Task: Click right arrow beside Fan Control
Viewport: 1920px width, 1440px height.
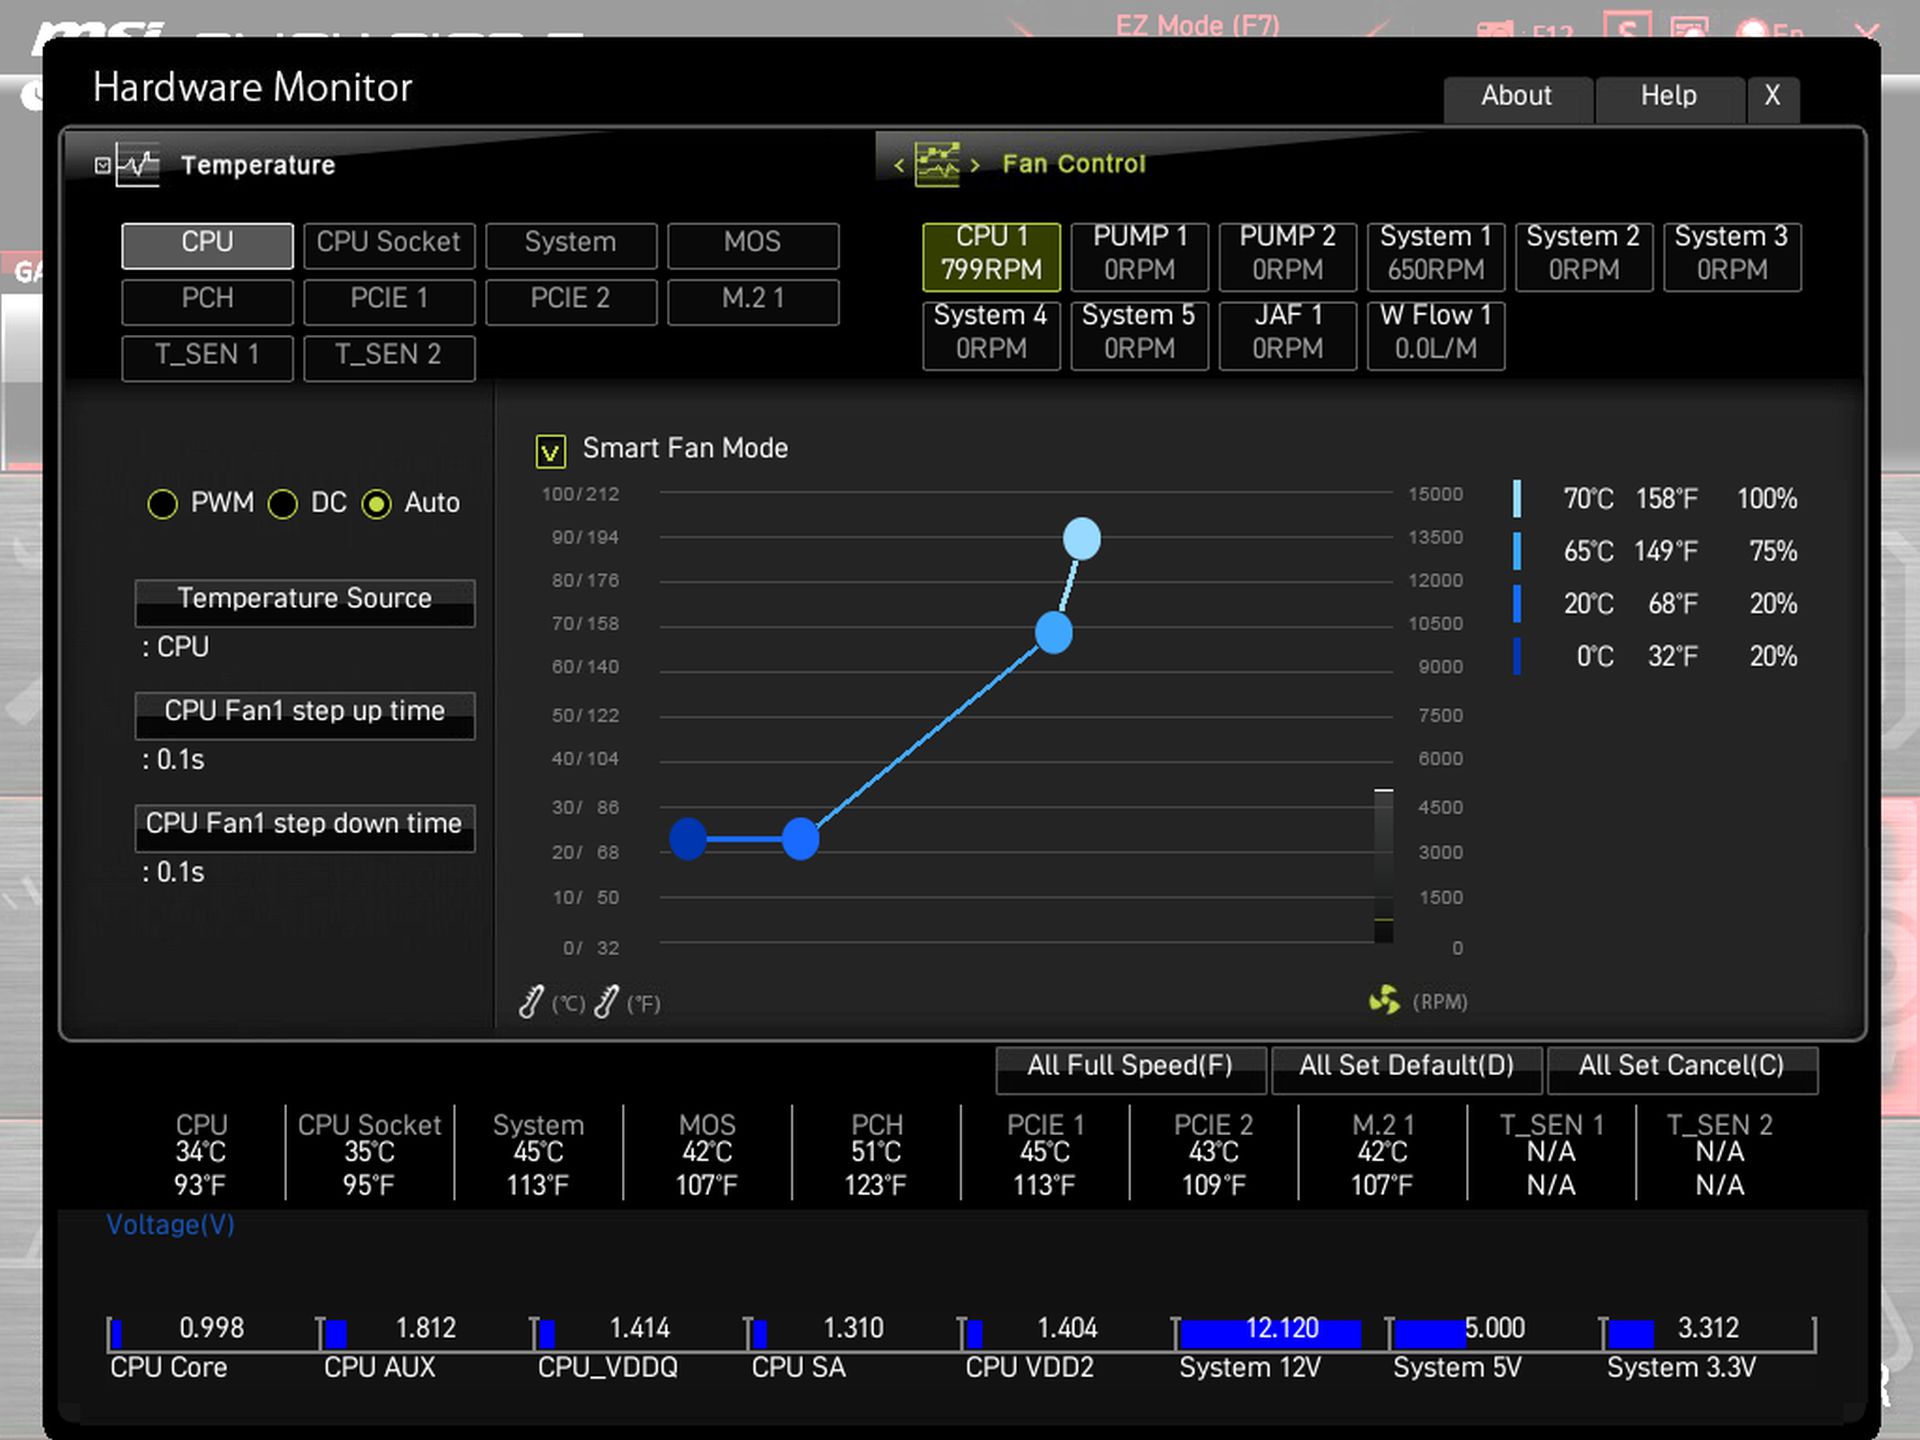Action: [x=975, y=165]
